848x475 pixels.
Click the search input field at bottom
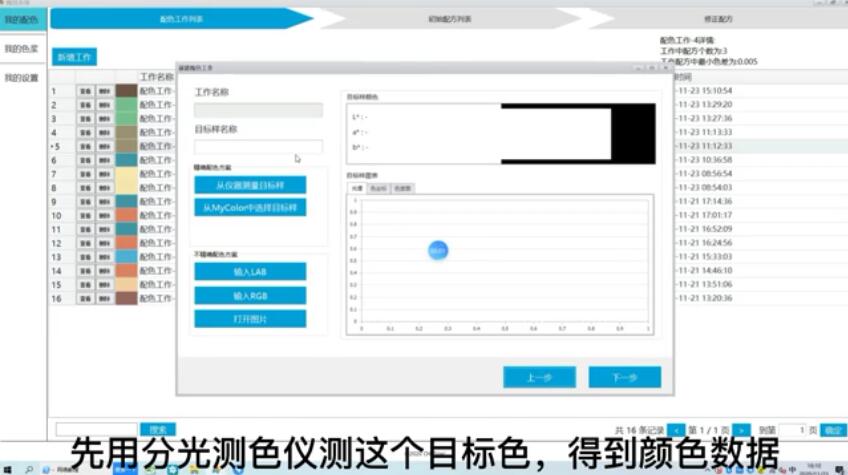(x=96, y=430)
